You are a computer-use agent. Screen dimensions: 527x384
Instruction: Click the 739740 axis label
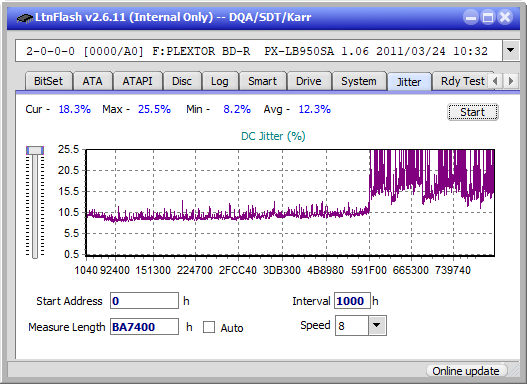453,270
